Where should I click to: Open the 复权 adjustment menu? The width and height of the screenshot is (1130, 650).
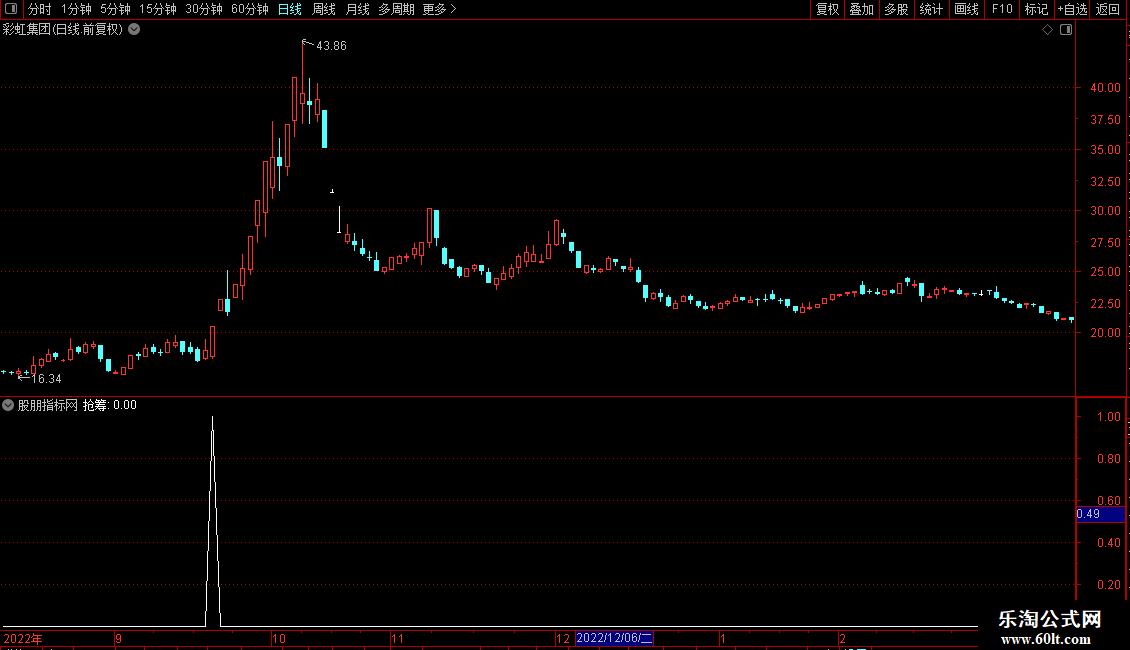pyautogui.click(x=827, y=9)
